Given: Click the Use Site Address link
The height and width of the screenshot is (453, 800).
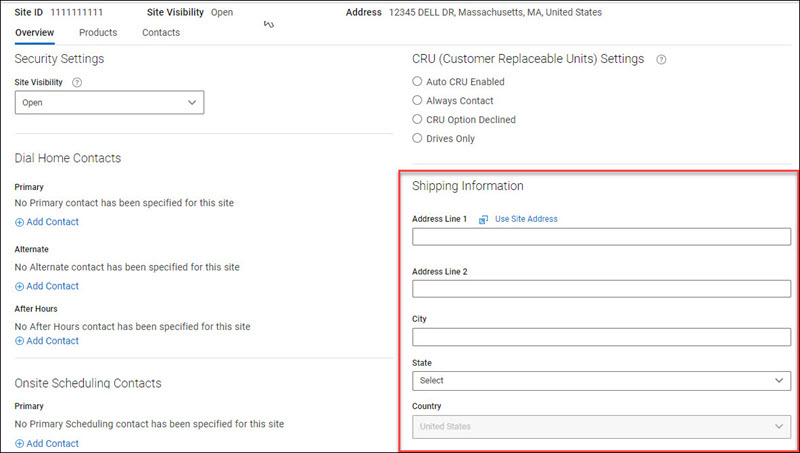Looking at the screenshot, I should (526, 219).
